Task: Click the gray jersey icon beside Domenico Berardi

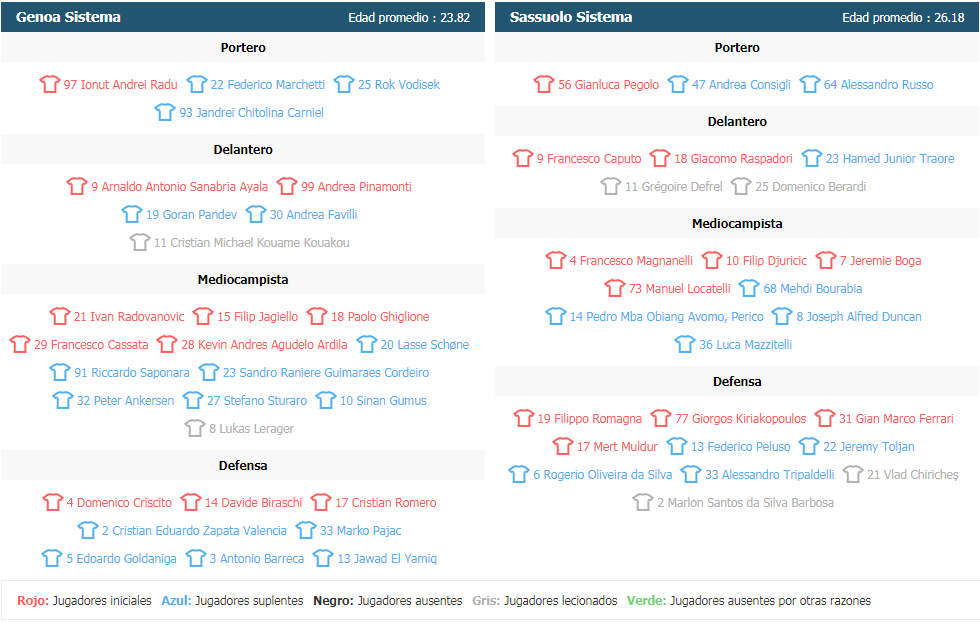Action: pos(741,186)
